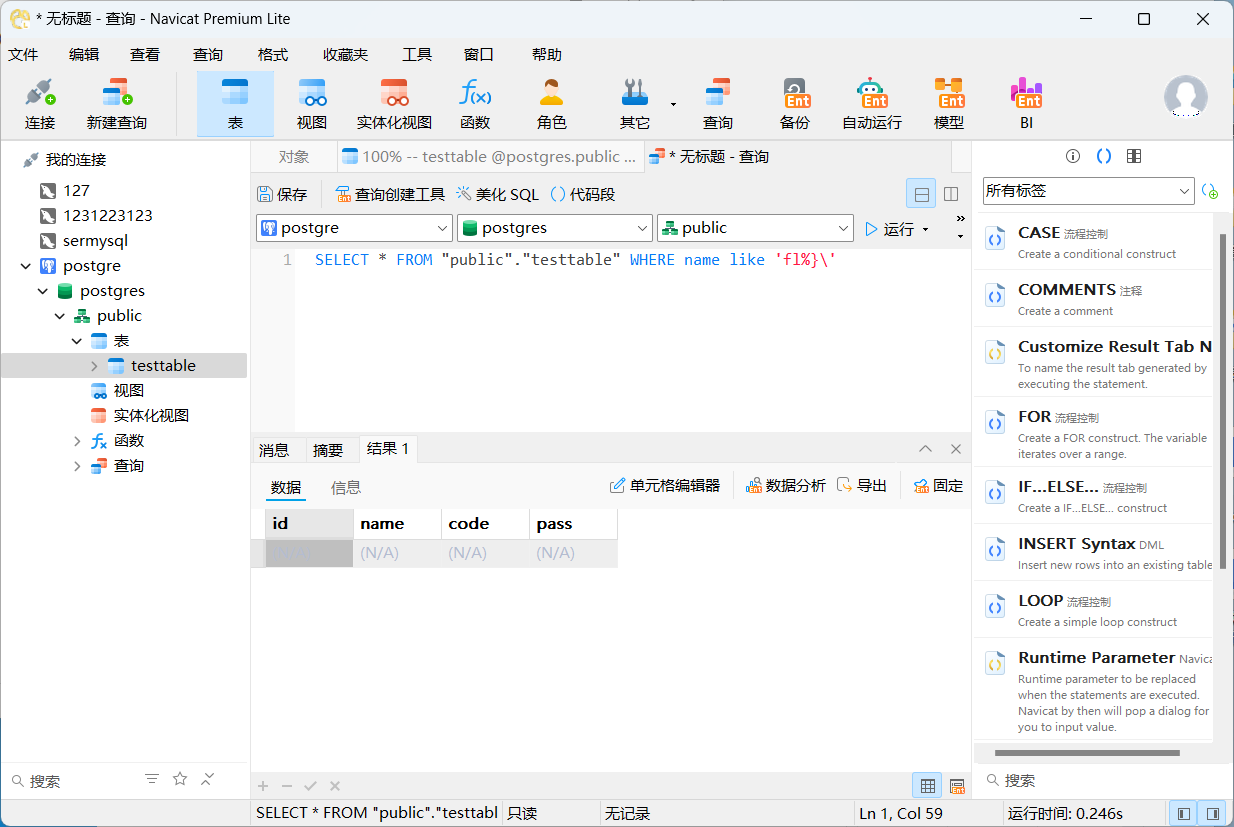Screen dimensions: 1234x827
Task: Open the Function (函数) toolbar icon
Action: [475, 104]
